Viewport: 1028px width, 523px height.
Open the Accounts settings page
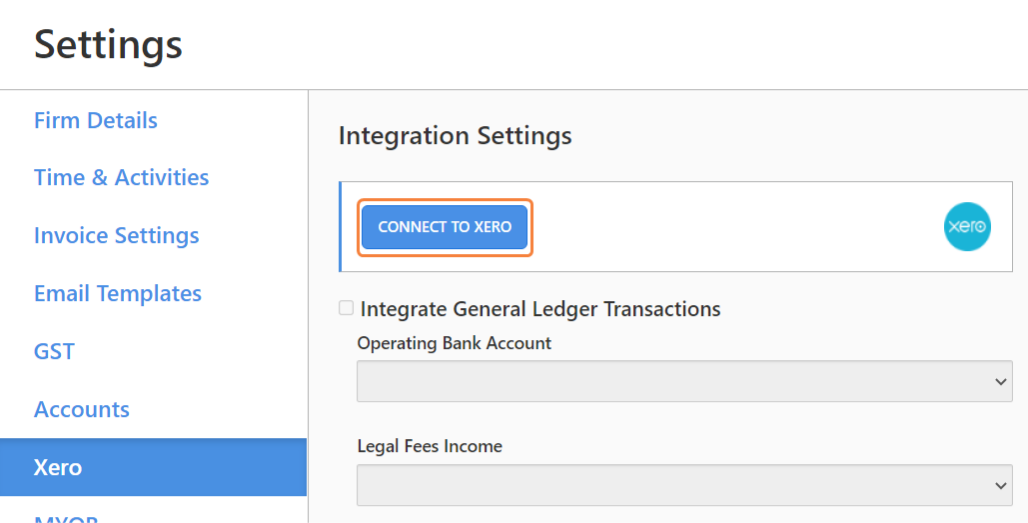[x=82, y=410]
